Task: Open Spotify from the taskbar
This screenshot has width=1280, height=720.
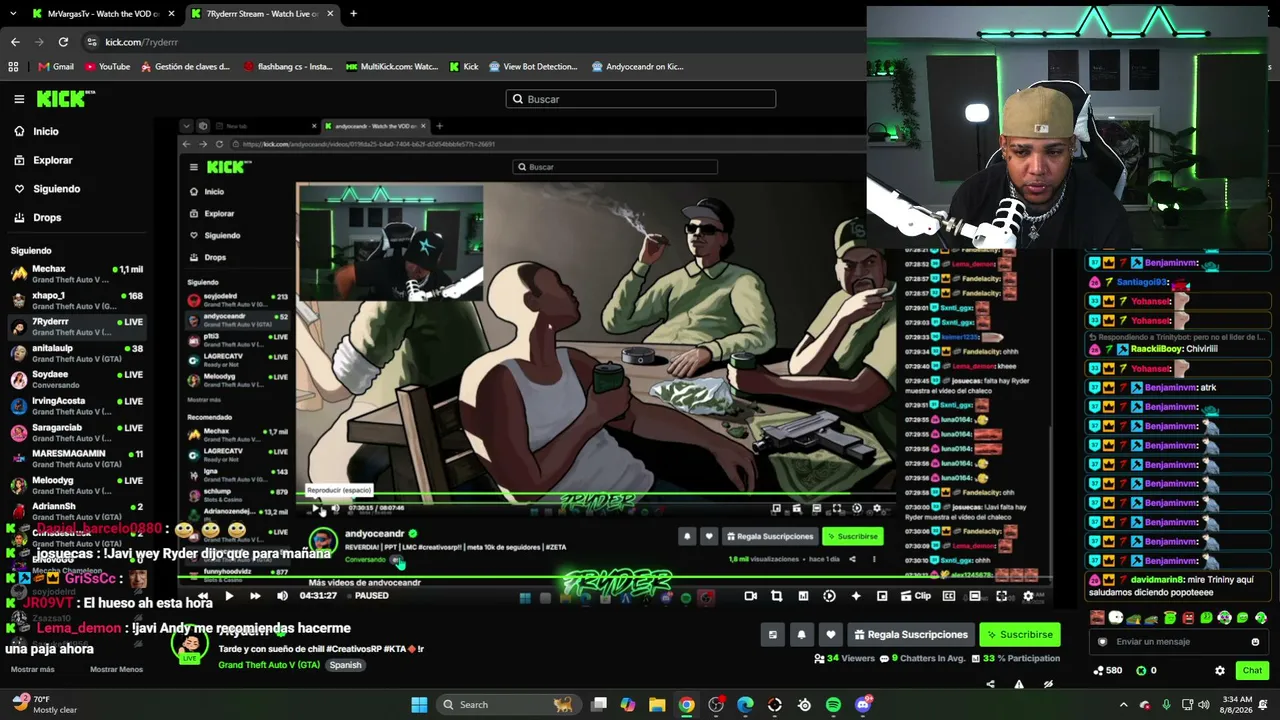Action: [x=833, y=705]
